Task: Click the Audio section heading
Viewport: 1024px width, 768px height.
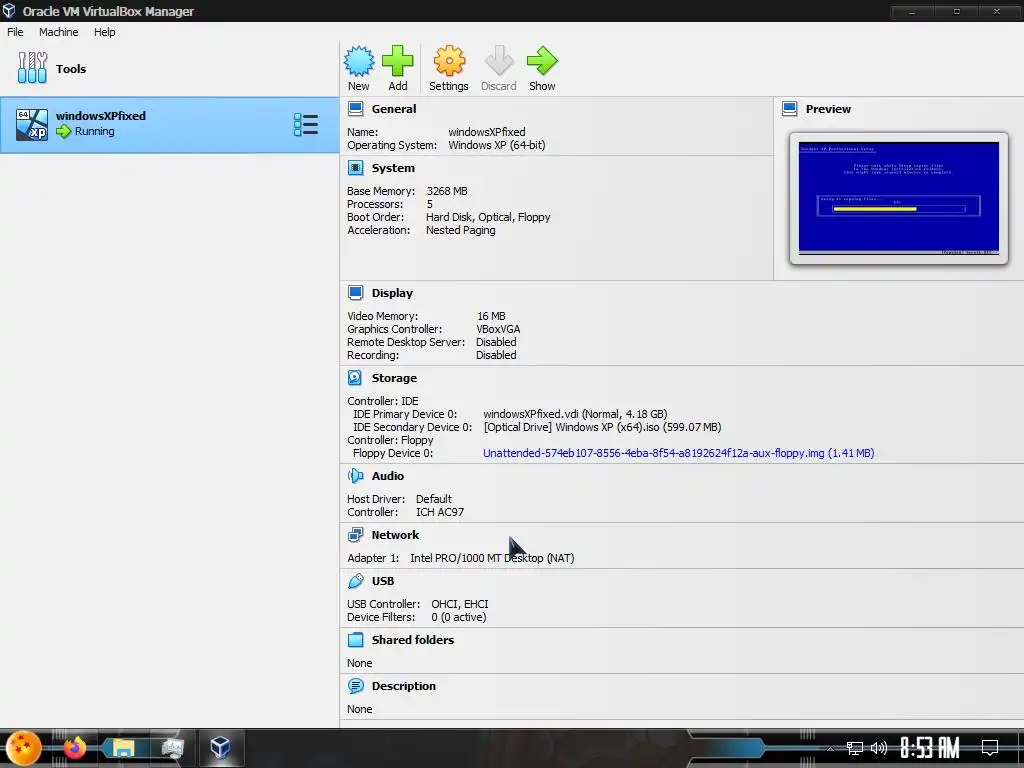Action: [388, 476]
